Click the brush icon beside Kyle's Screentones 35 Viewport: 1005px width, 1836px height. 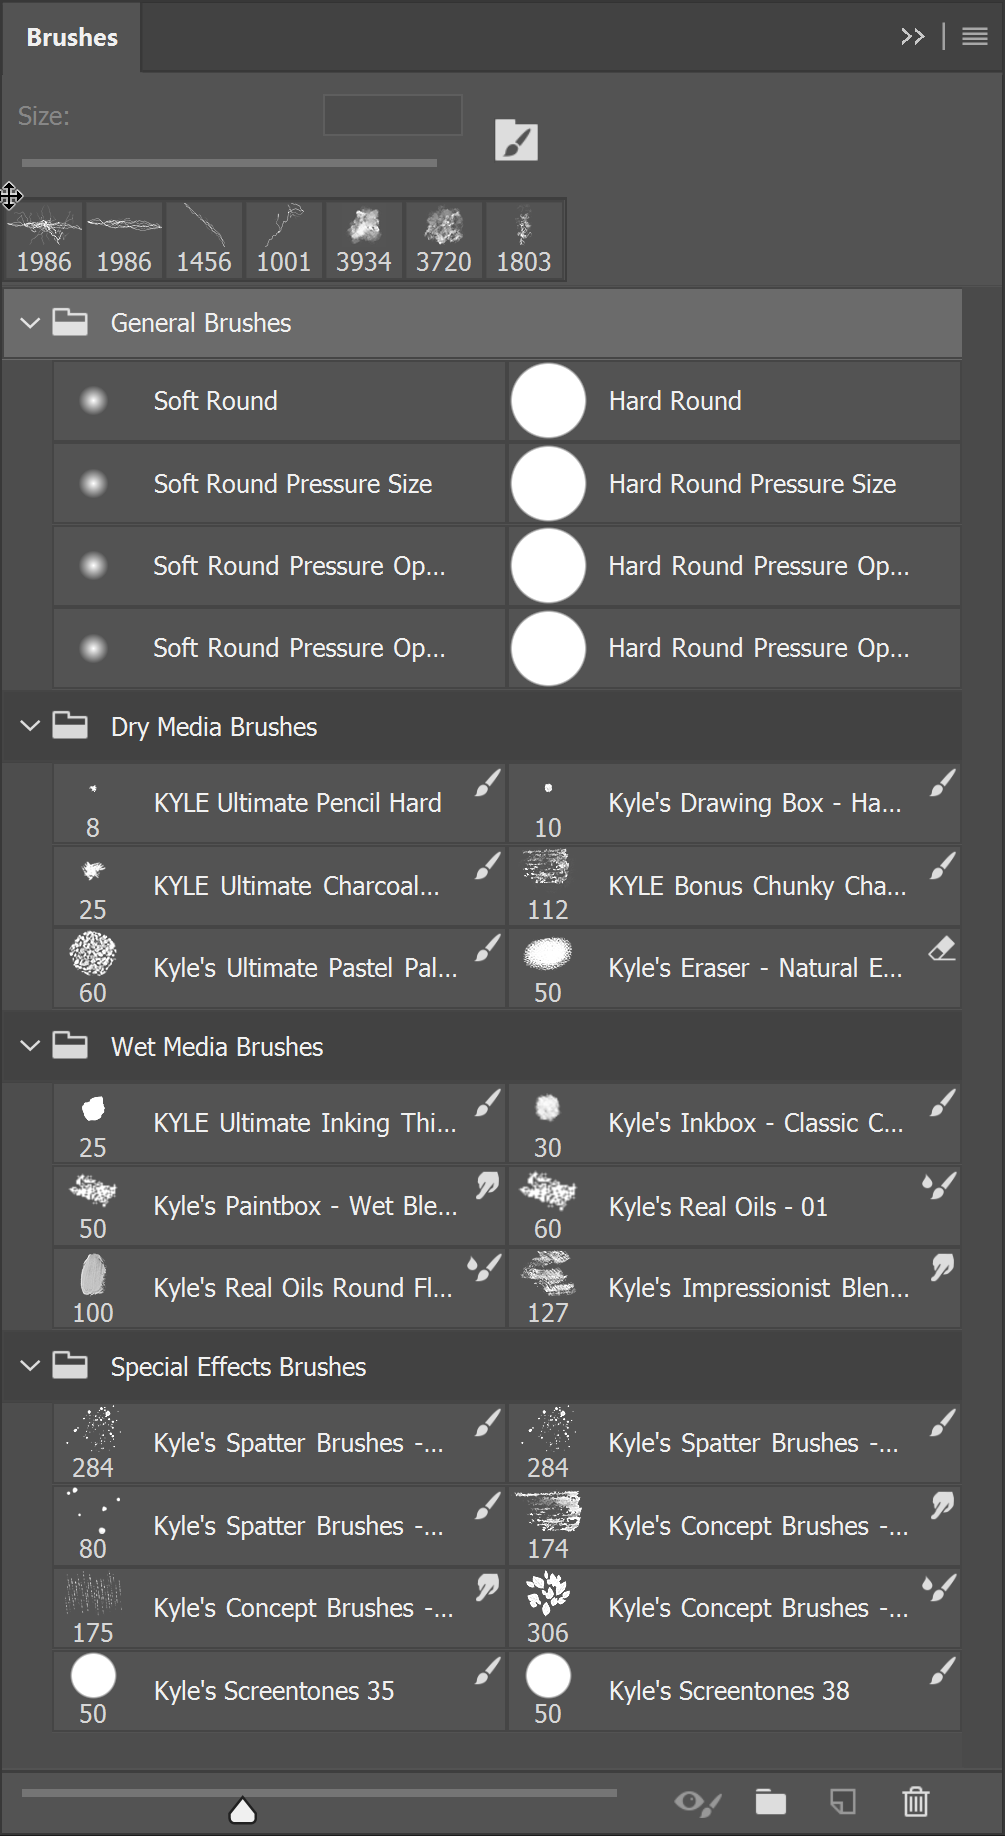coord(487,1673)
